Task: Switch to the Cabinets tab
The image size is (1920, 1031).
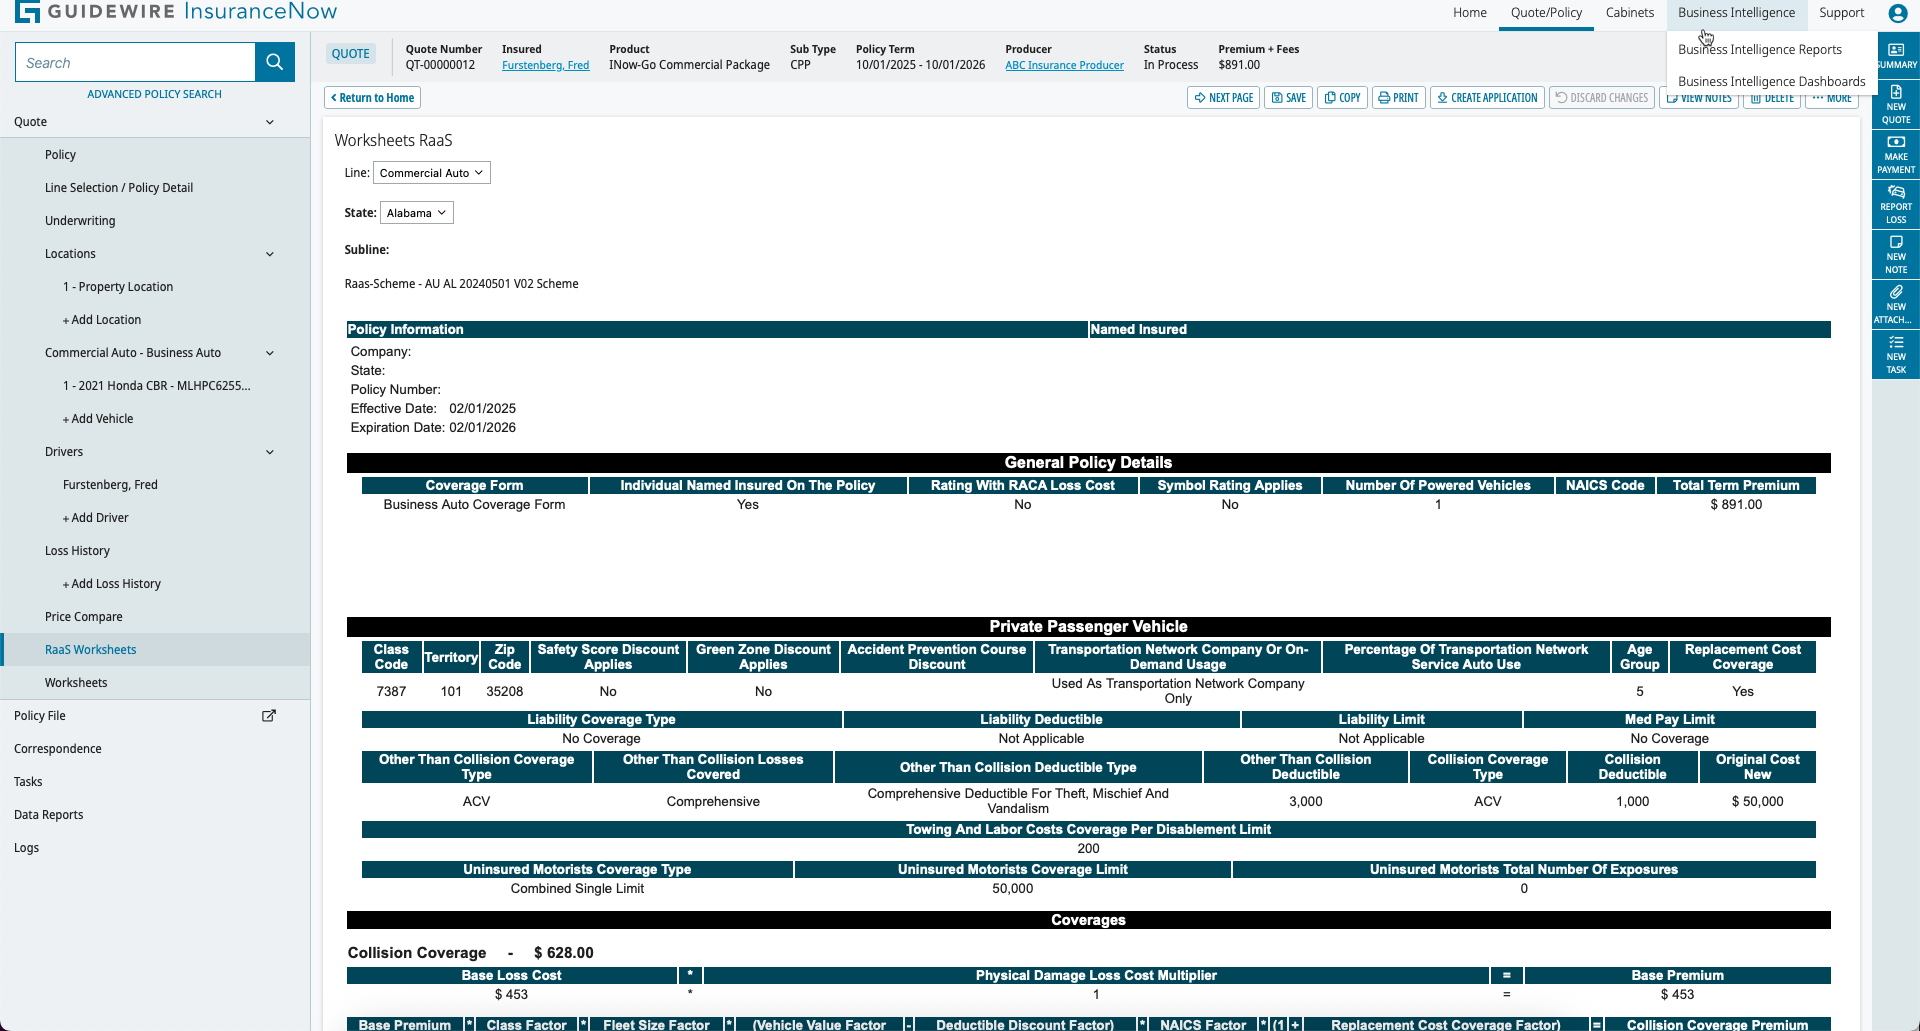Action: coord(1629,12)
